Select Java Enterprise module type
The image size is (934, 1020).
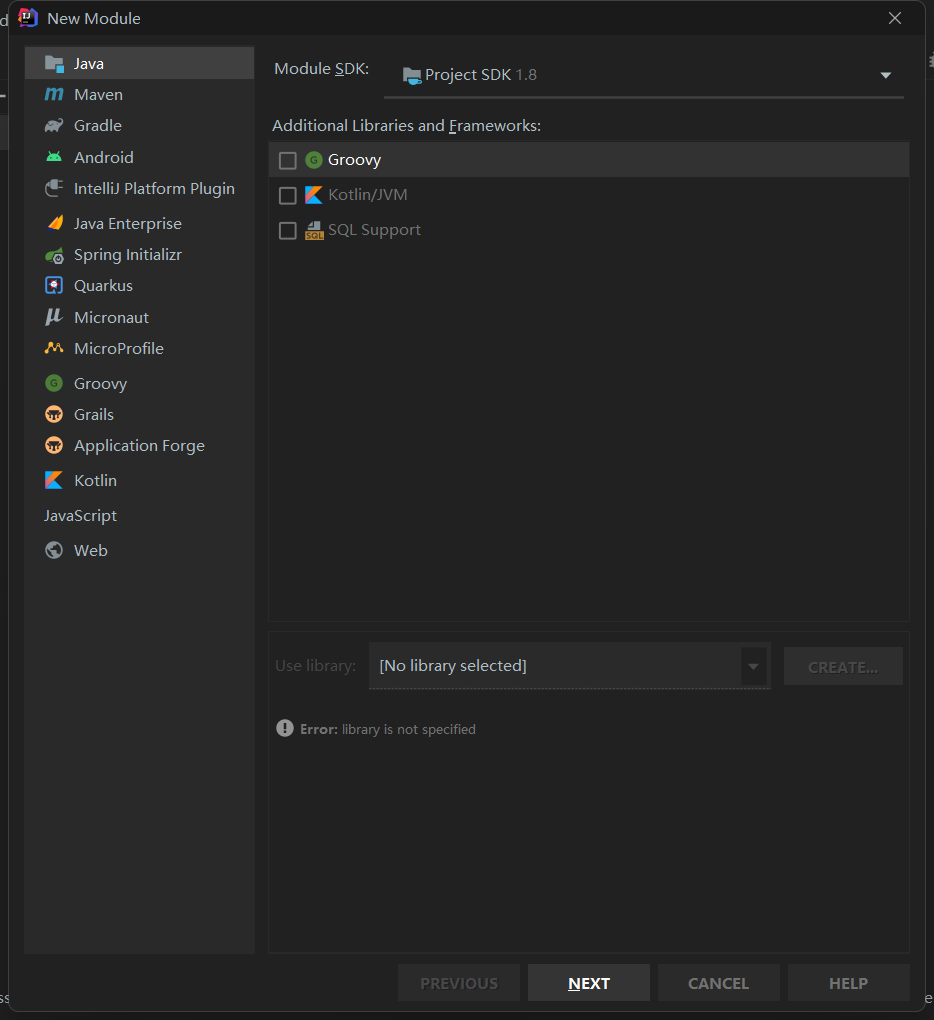[x=127, y=224]
